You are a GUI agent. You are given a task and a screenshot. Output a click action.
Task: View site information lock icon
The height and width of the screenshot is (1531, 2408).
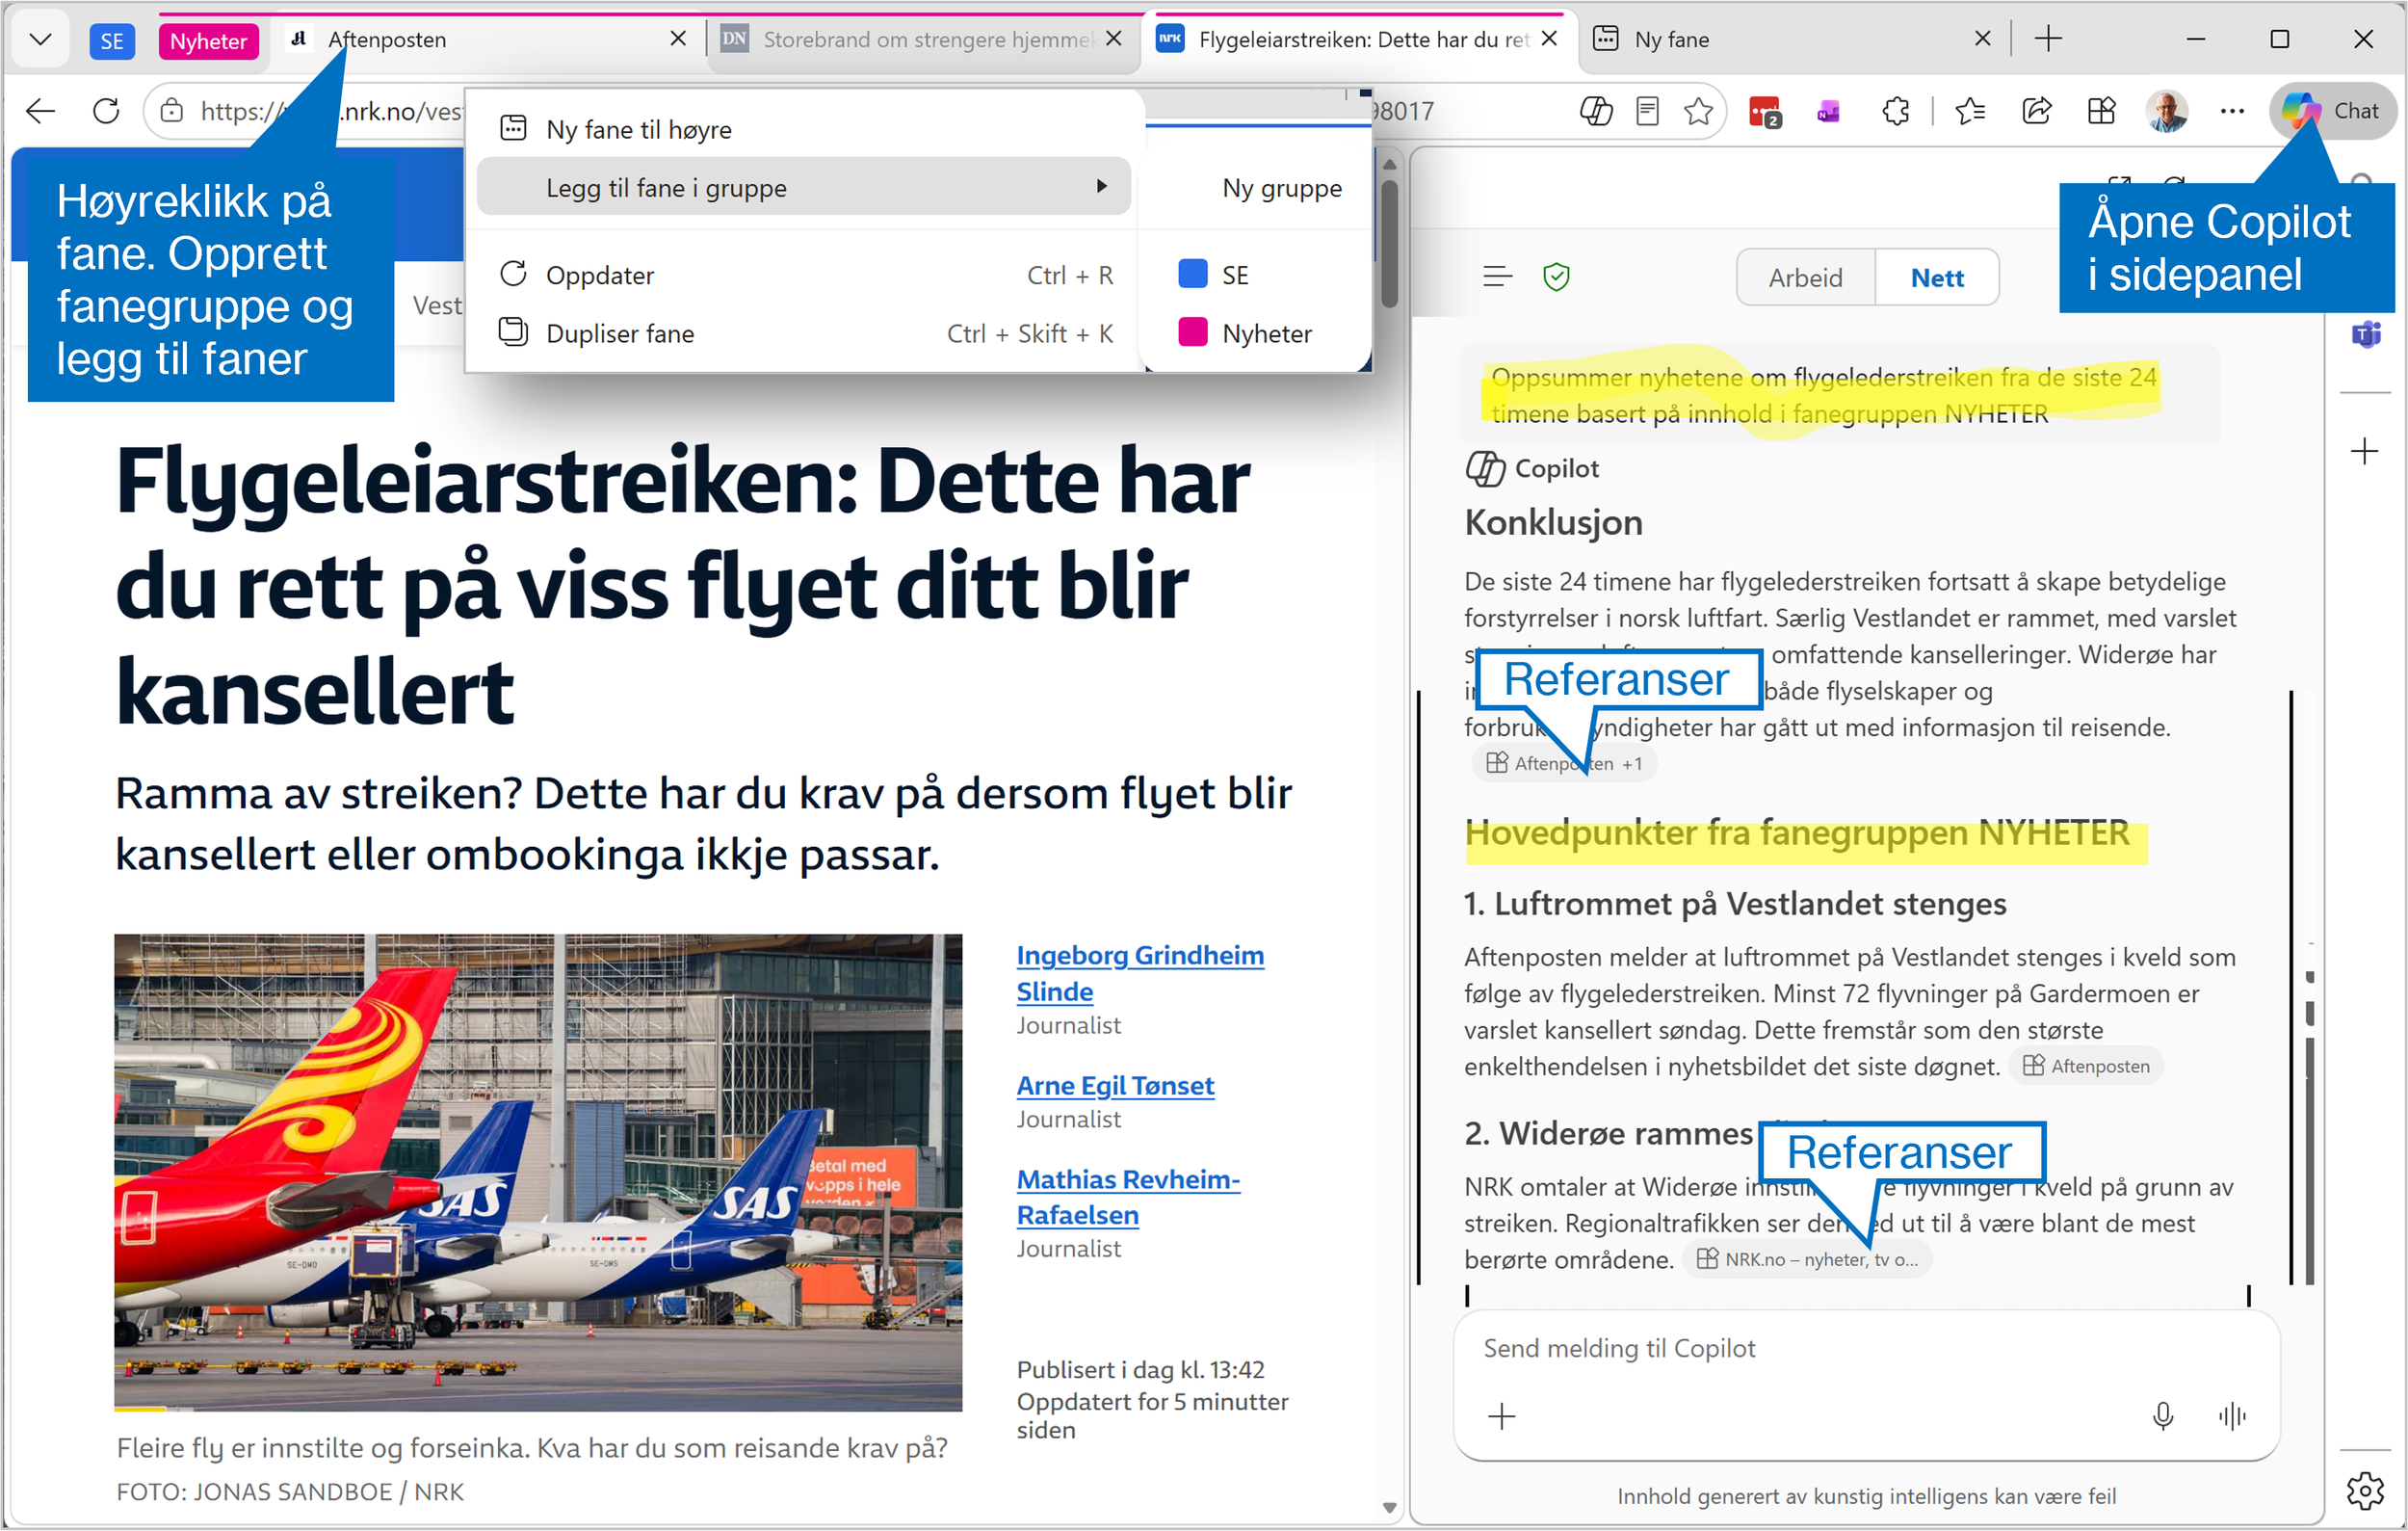[x=172, y=111]
